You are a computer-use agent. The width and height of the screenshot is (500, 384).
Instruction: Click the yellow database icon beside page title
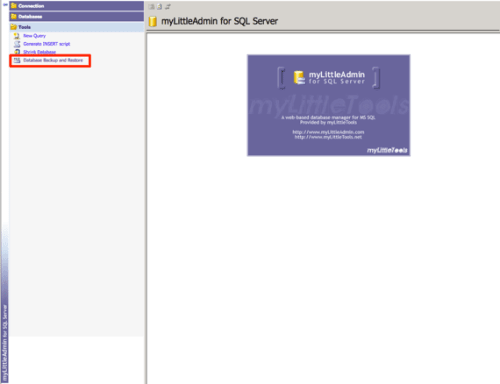[153, 21]
